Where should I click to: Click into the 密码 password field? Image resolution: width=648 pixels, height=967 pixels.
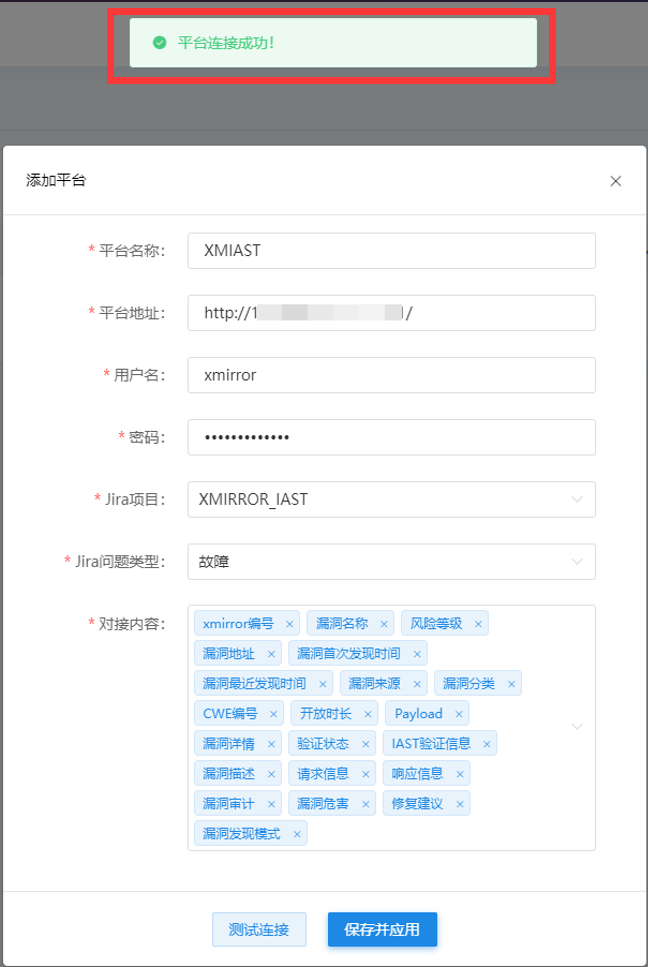click(391, 437)
